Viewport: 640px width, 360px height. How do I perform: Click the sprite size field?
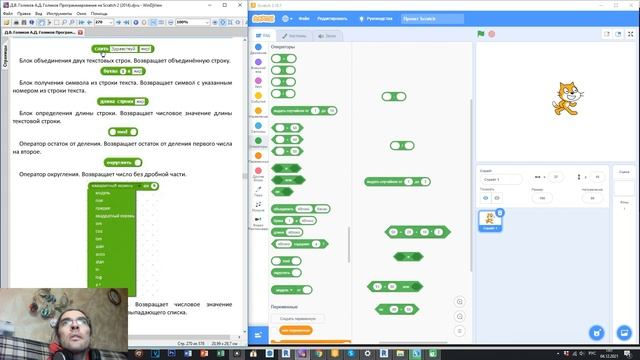tap(542, 198)
